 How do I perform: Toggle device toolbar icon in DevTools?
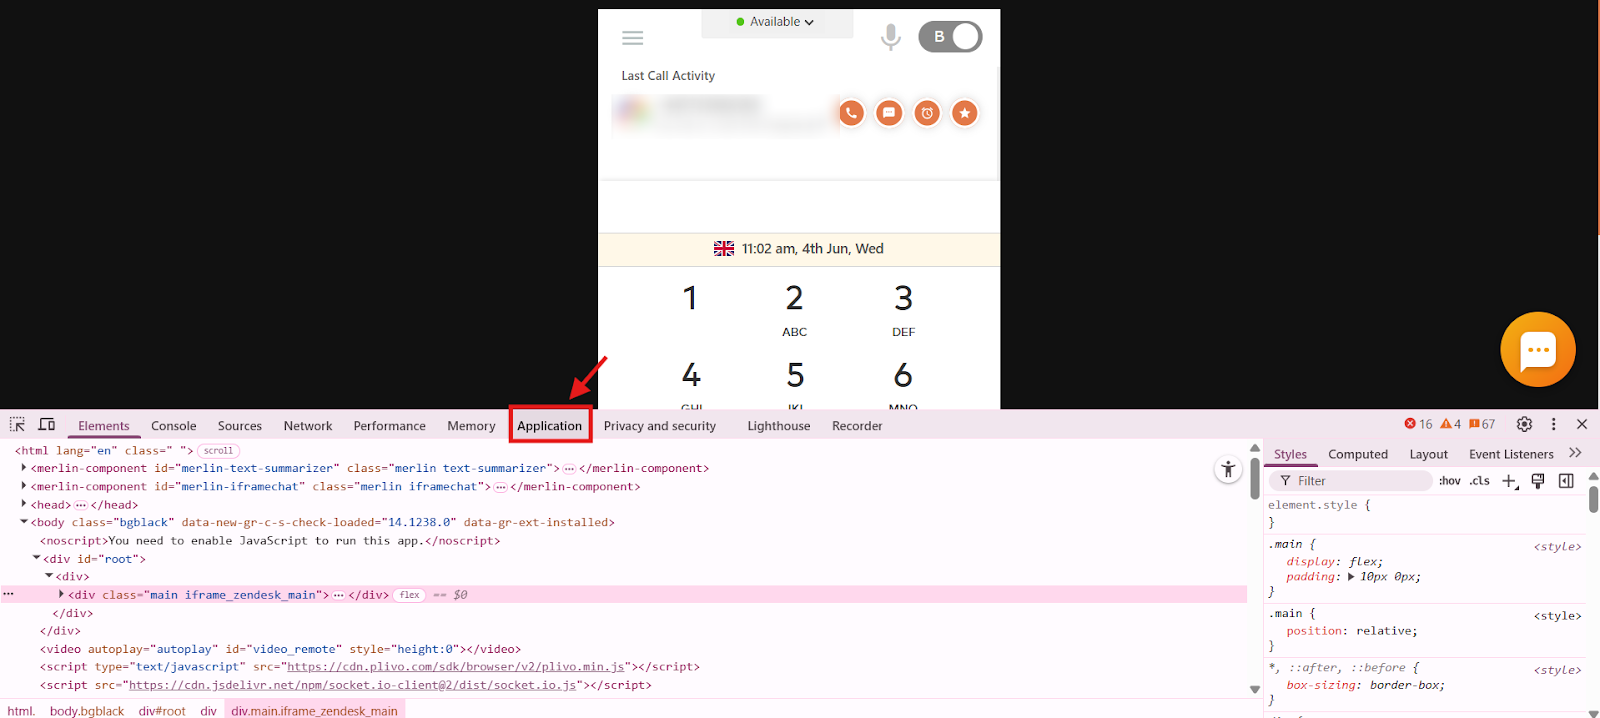[x=47, y=425]
